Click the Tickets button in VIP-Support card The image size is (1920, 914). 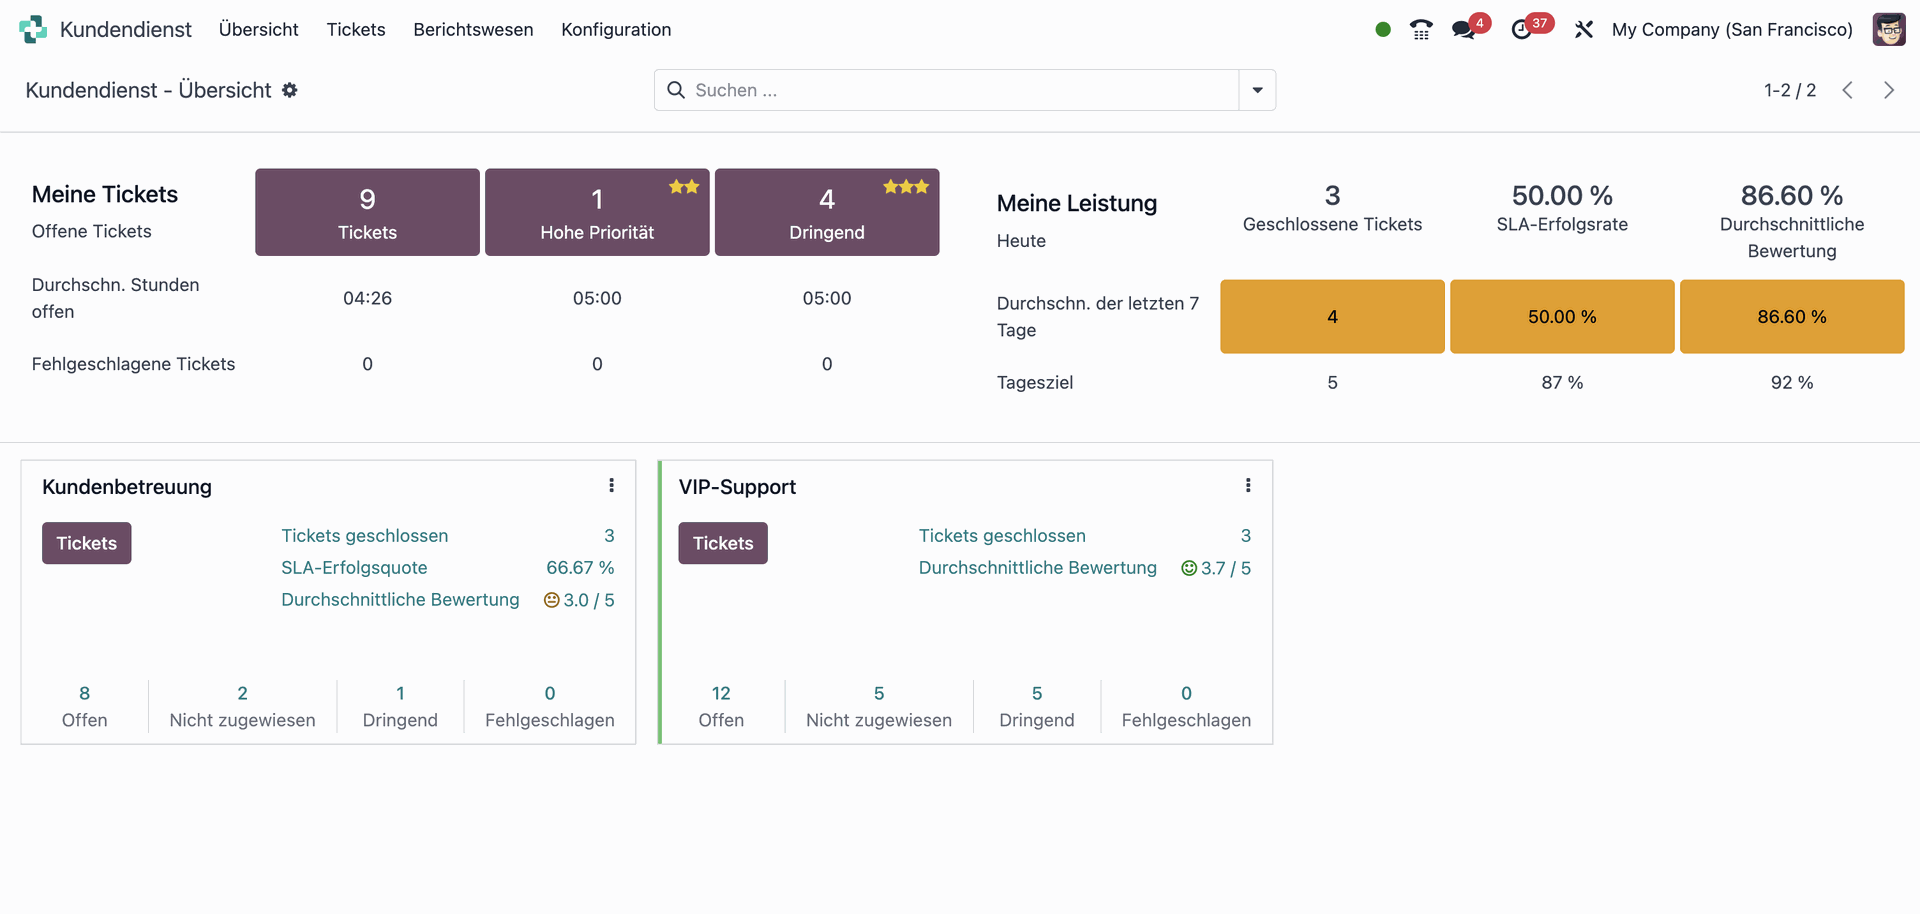[723, 543]
